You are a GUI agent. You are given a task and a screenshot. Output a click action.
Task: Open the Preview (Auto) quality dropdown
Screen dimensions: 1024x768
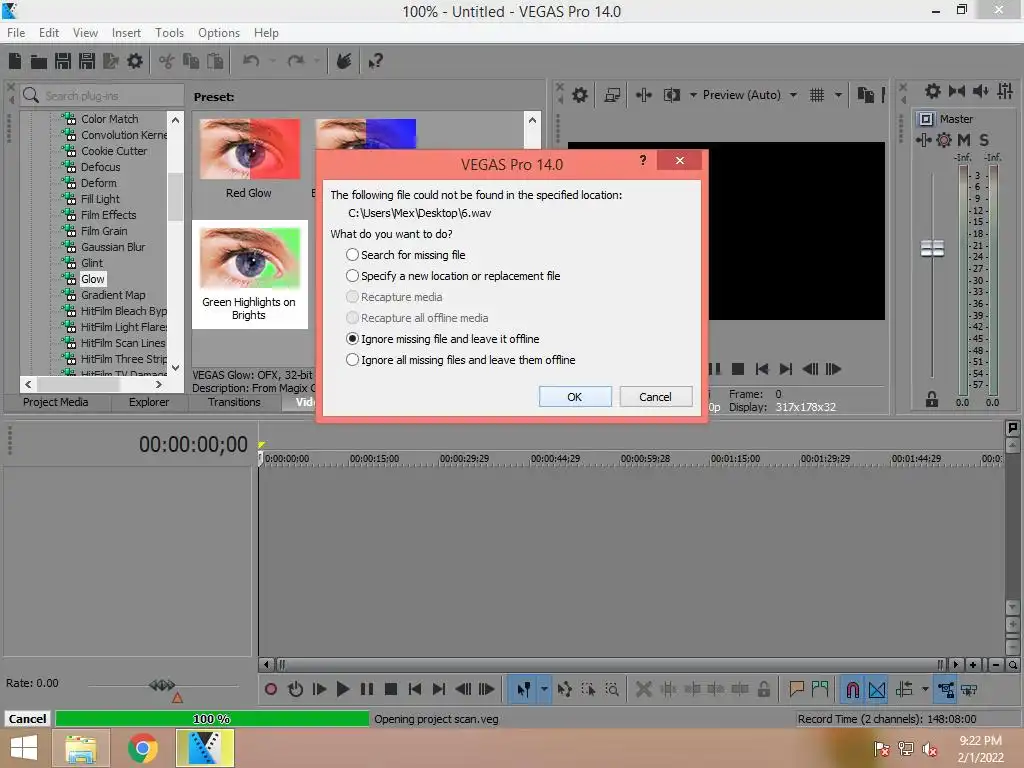793,95
